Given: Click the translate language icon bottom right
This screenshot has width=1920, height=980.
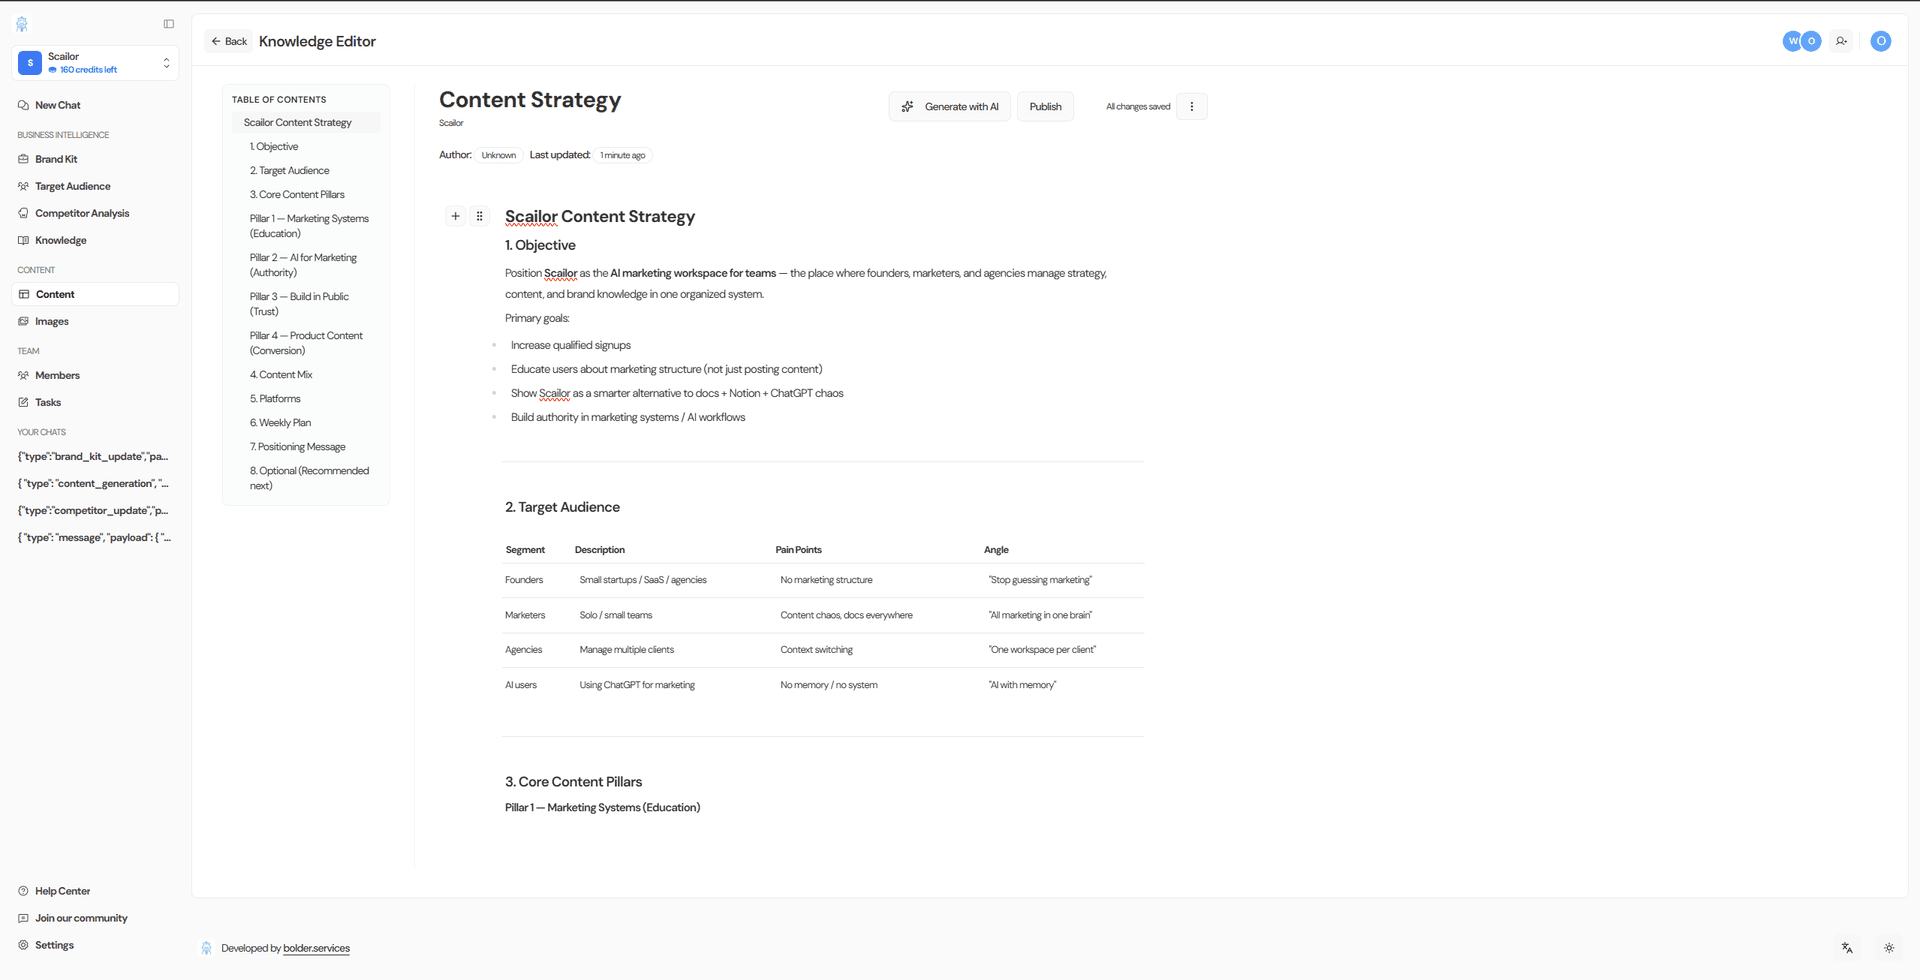Looking at the screenshot, I should pos(1847,947).
